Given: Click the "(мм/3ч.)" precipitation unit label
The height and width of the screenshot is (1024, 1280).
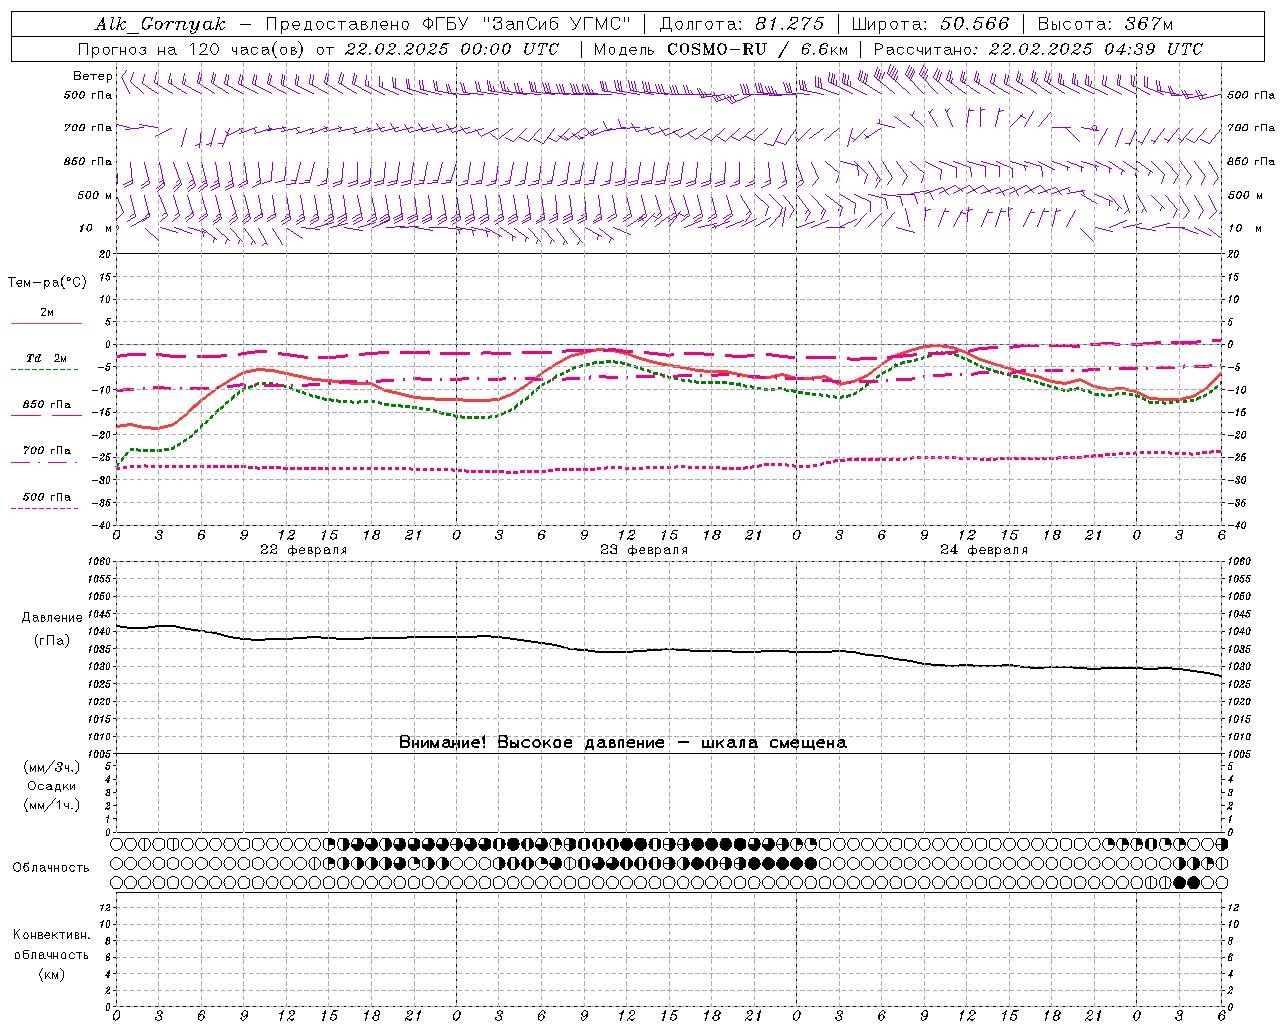Looking at the screenshot, I should (x=51, y=768).
